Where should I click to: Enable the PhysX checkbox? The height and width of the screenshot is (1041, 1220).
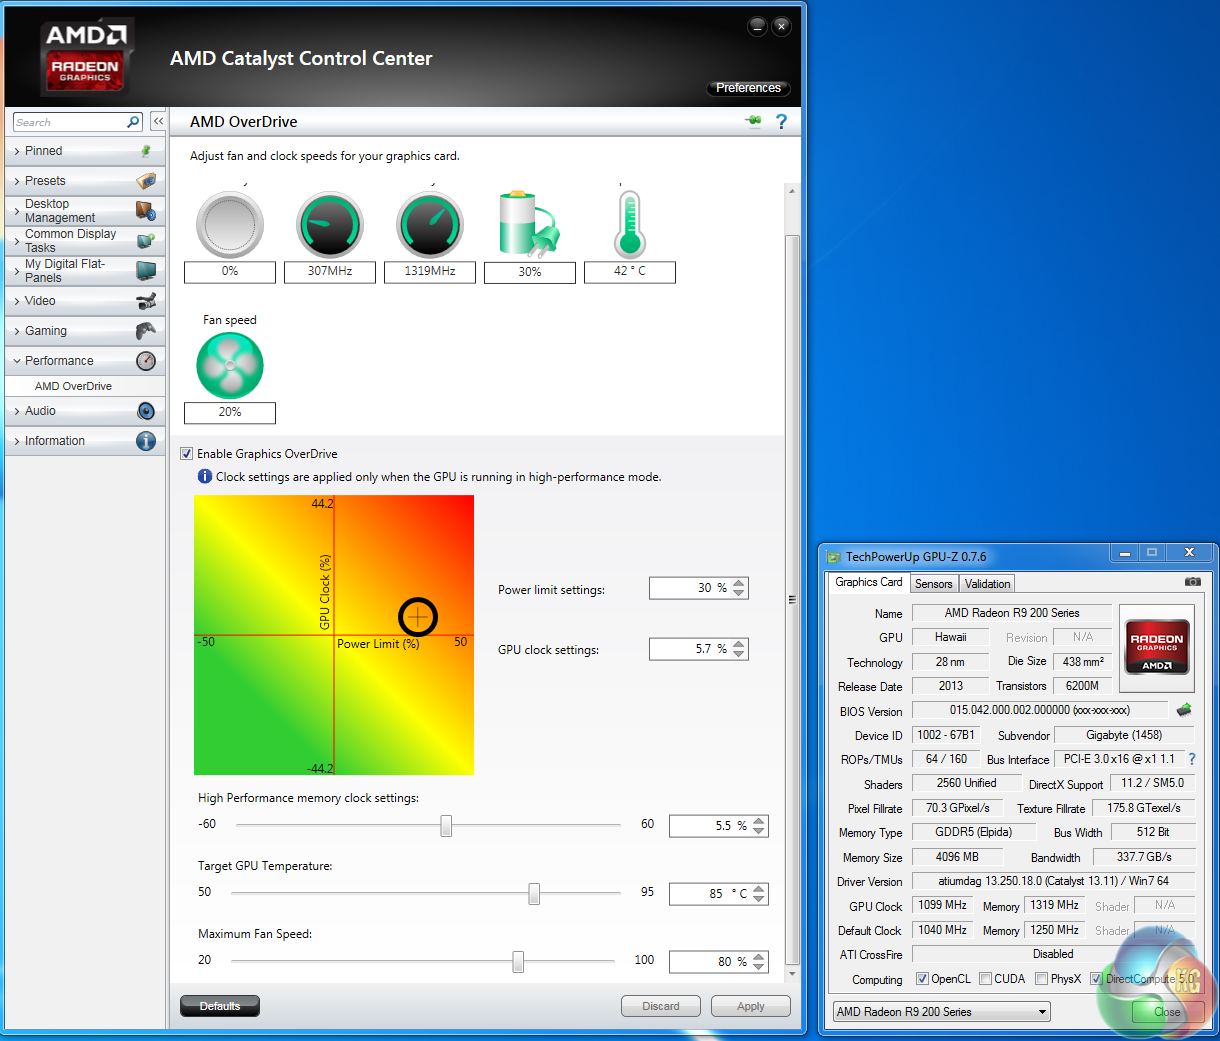click(1041, 979)
